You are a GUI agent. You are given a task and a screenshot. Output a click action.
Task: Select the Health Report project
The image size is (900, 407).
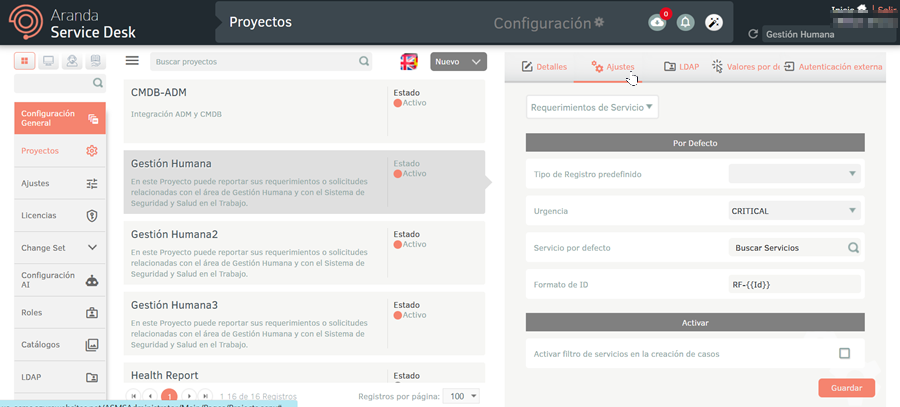point(304,374)
